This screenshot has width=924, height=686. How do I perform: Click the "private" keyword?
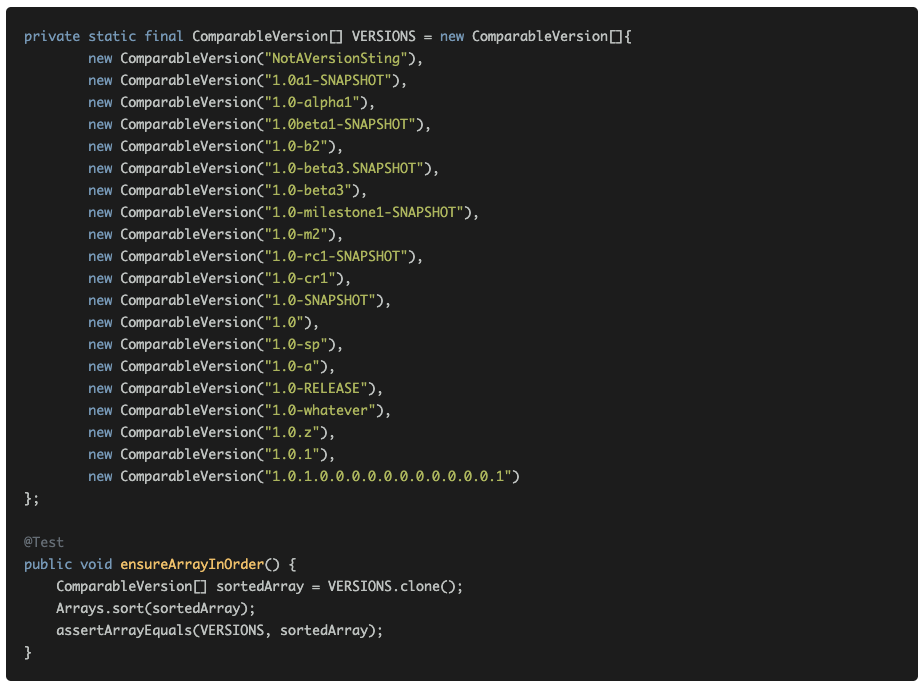(52, 37)
